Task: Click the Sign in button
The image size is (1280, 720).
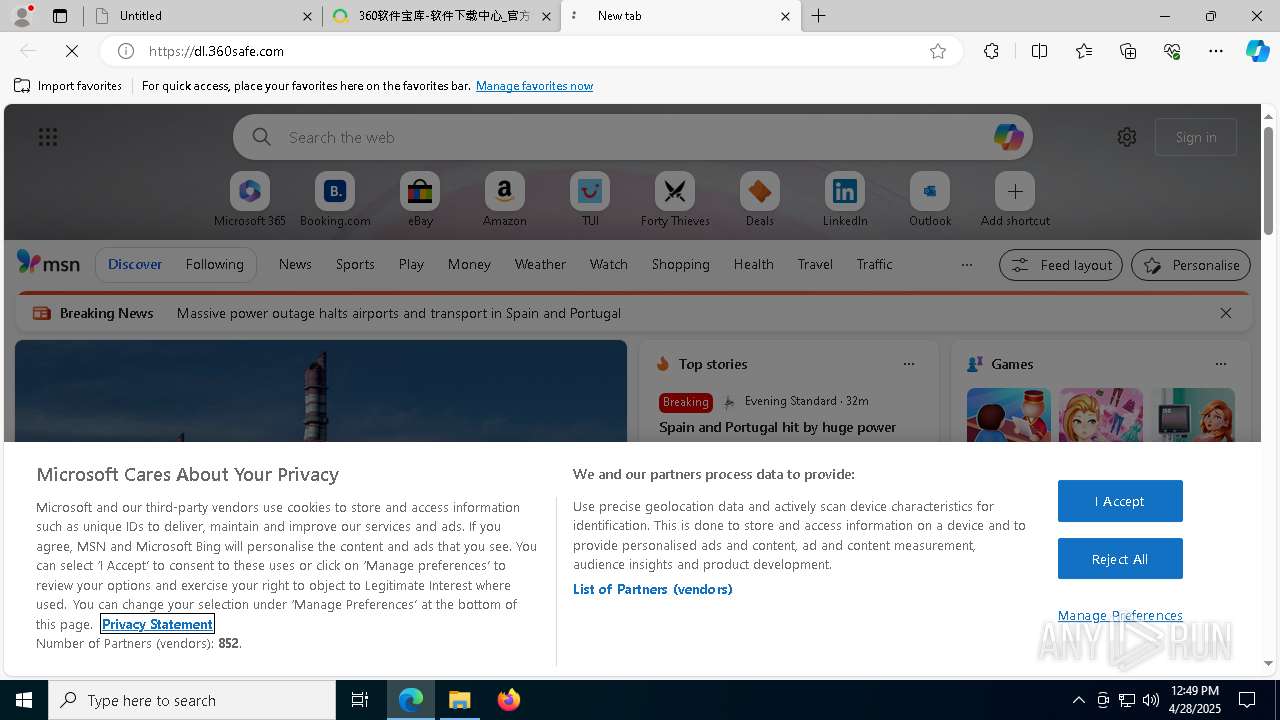Action: [x=1196, y=137]
